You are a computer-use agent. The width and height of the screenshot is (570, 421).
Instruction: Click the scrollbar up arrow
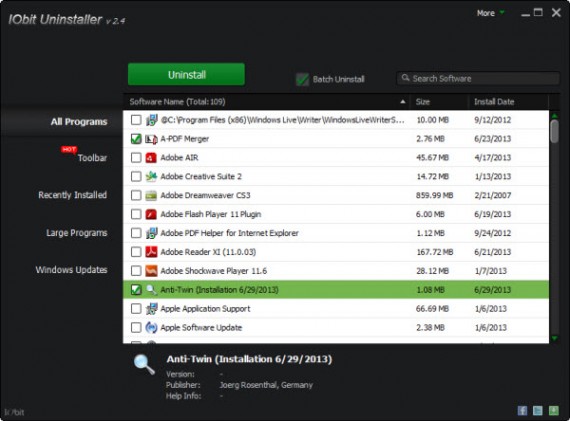(554, 116)
